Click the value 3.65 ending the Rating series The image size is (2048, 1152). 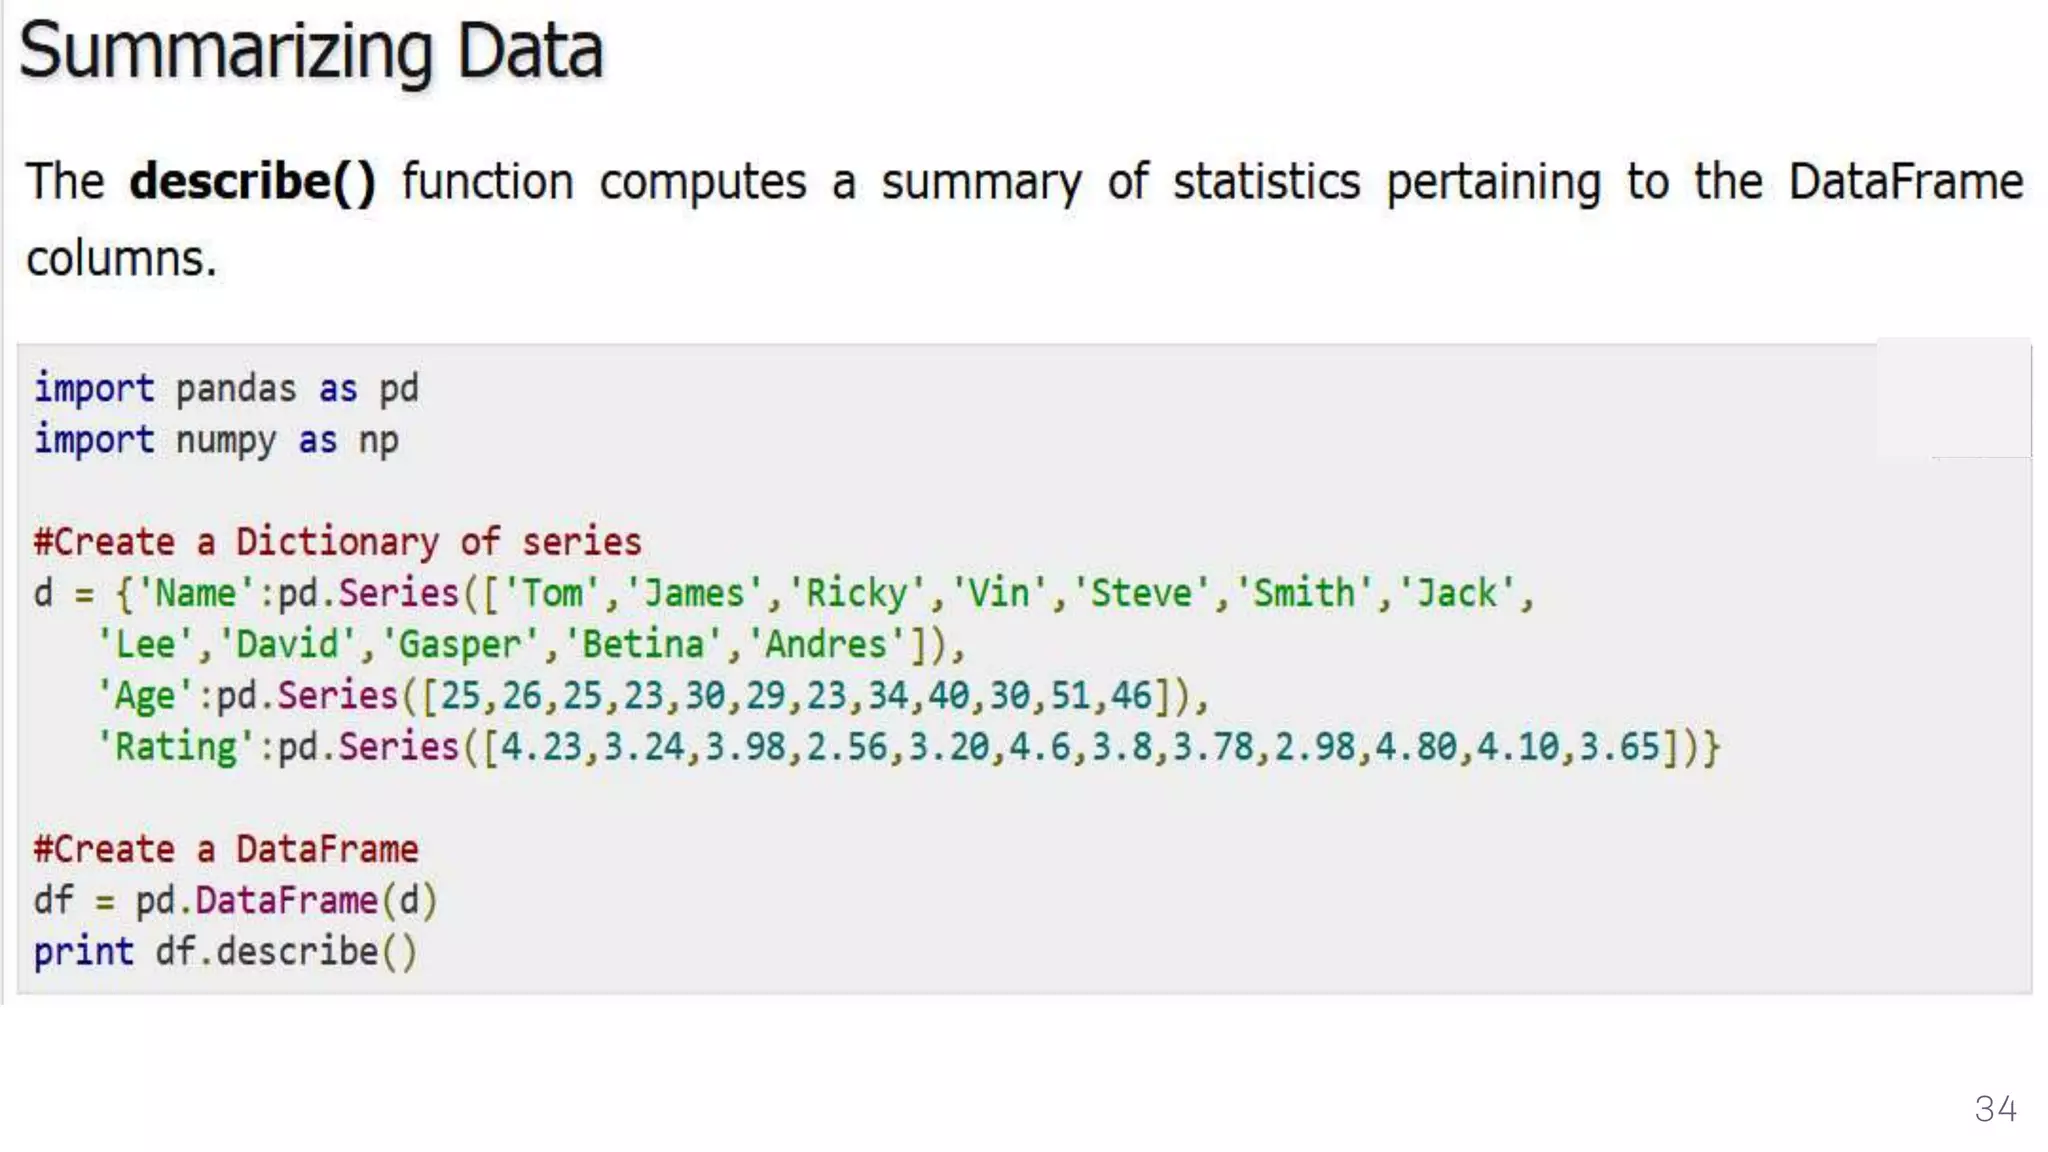1620,747
